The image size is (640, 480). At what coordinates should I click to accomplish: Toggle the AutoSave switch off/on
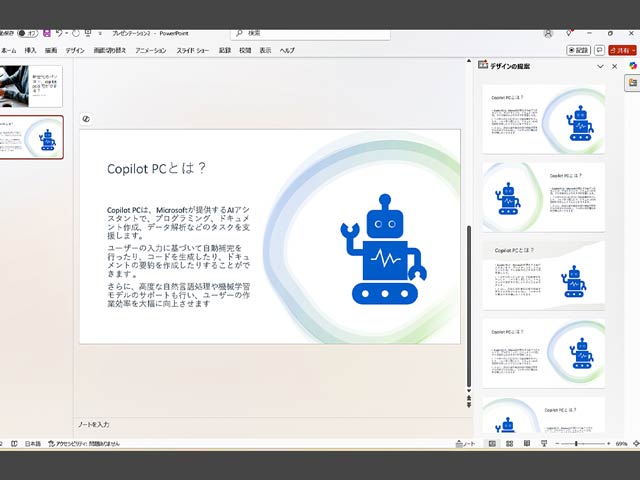click(27, 33)
